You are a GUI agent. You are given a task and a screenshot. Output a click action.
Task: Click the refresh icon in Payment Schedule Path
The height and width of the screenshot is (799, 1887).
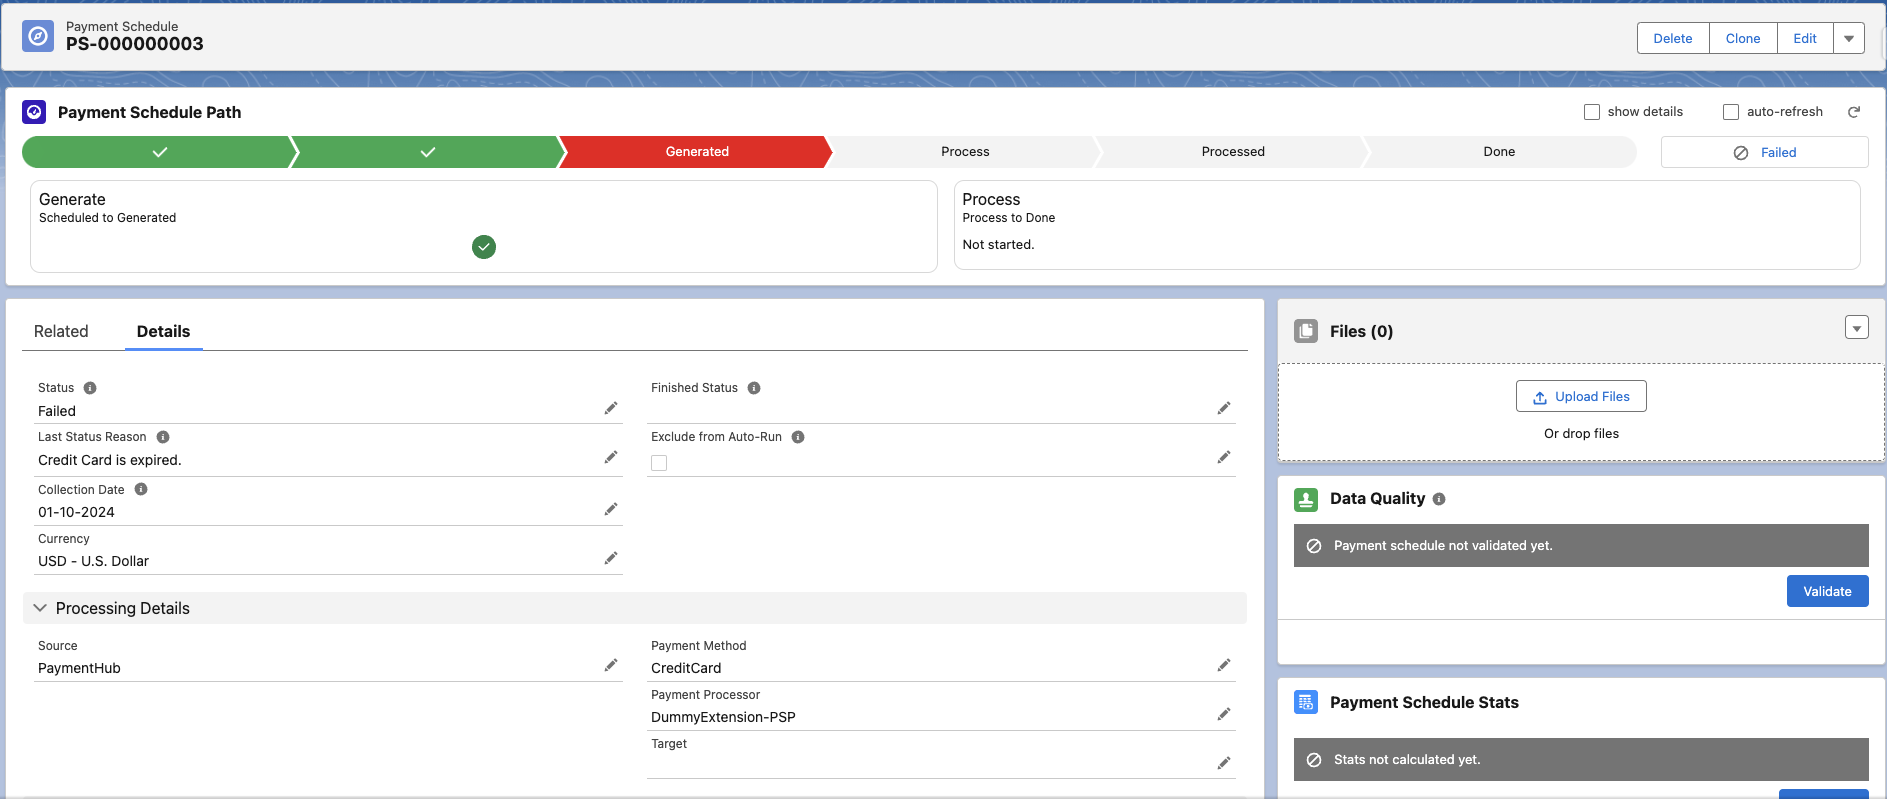1853,112
